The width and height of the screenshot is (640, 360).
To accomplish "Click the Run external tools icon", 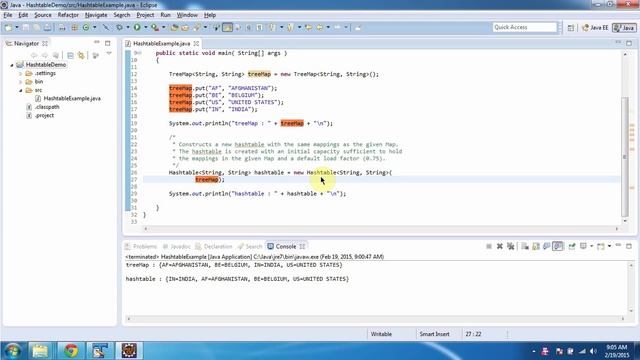I will coord(155,27).
